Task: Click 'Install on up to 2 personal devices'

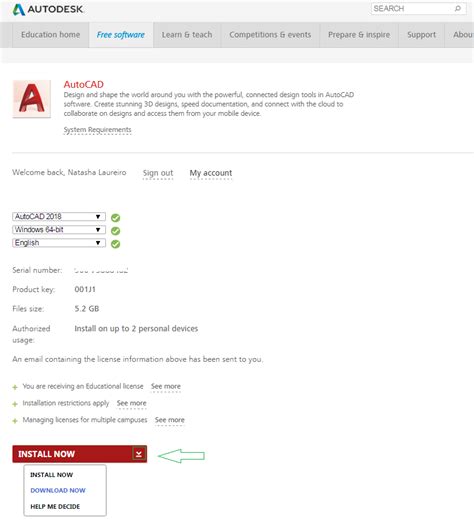Action: point(136,329)
